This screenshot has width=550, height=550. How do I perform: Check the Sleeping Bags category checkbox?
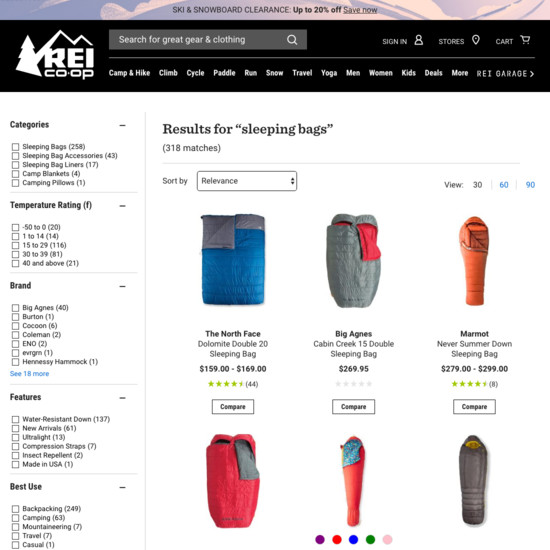tap(15, 147)
